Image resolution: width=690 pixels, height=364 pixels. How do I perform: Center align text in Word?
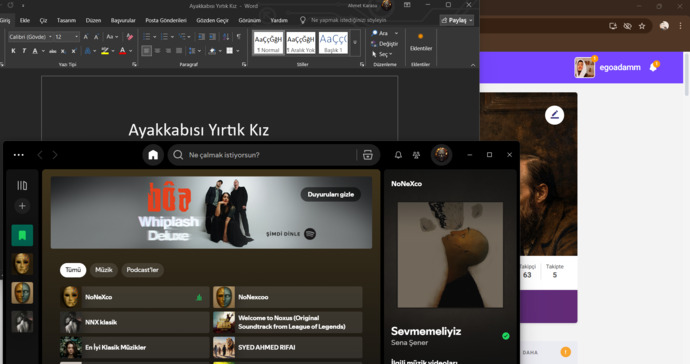coord(157,51)
